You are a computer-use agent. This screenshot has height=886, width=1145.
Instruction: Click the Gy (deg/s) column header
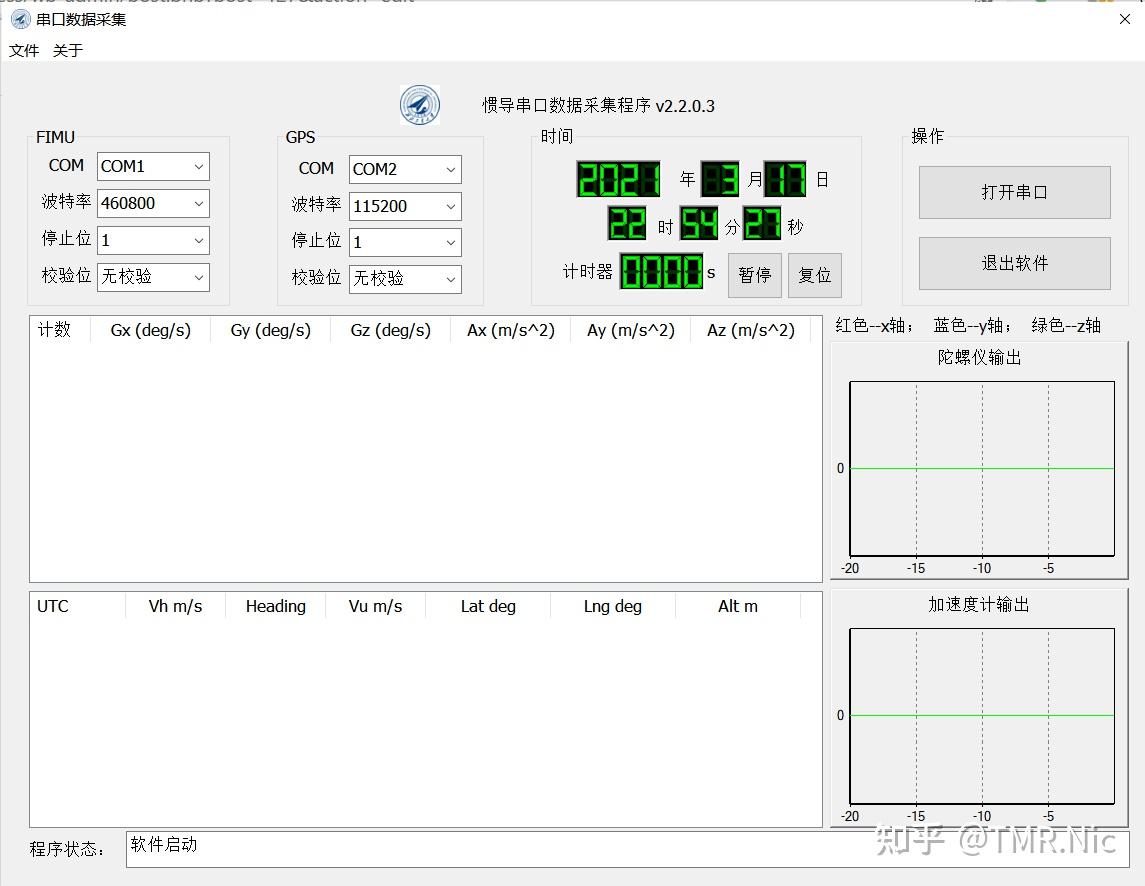tap(270, 330)
